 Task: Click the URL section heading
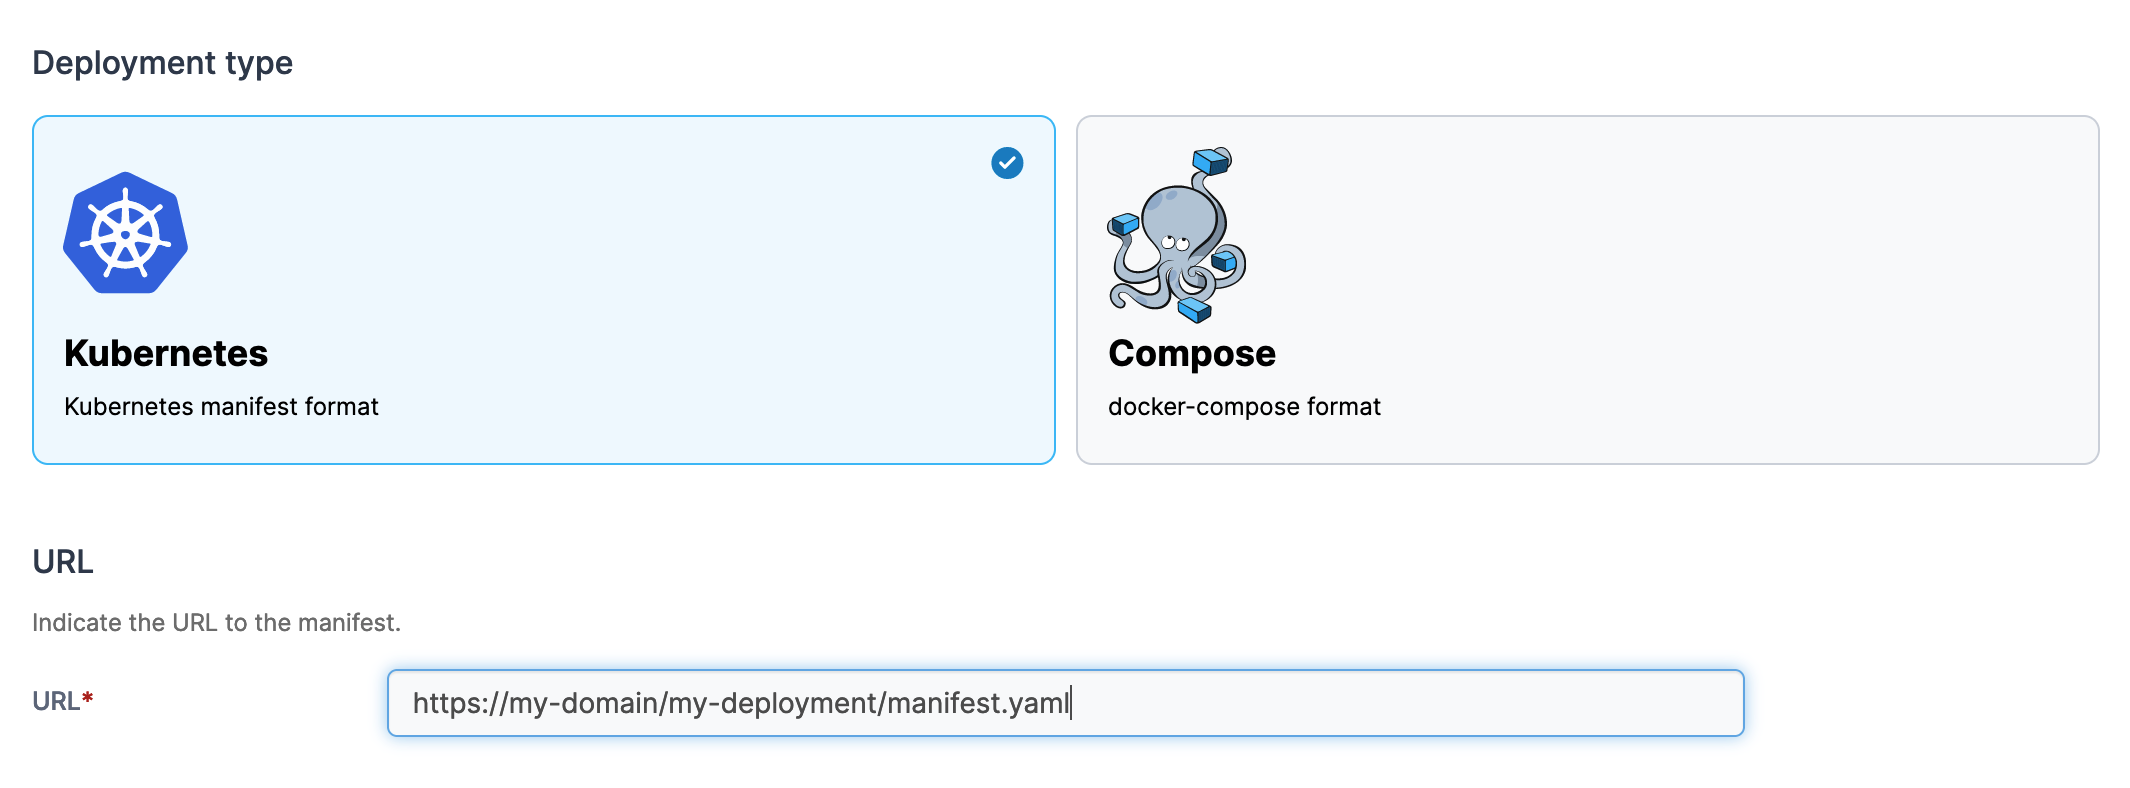coord(63,562)
